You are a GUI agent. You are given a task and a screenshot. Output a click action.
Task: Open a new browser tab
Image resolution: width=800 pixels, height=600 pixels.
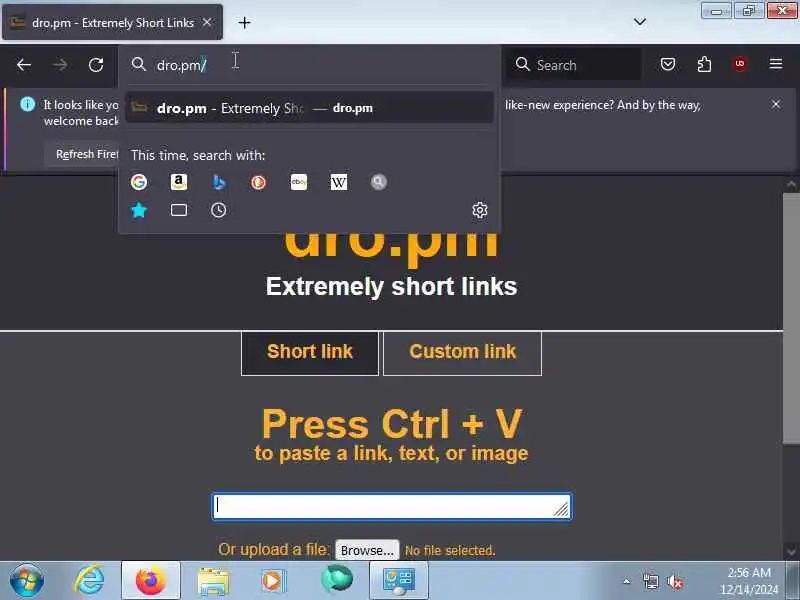pyautogui.click(x=244, y=22)
